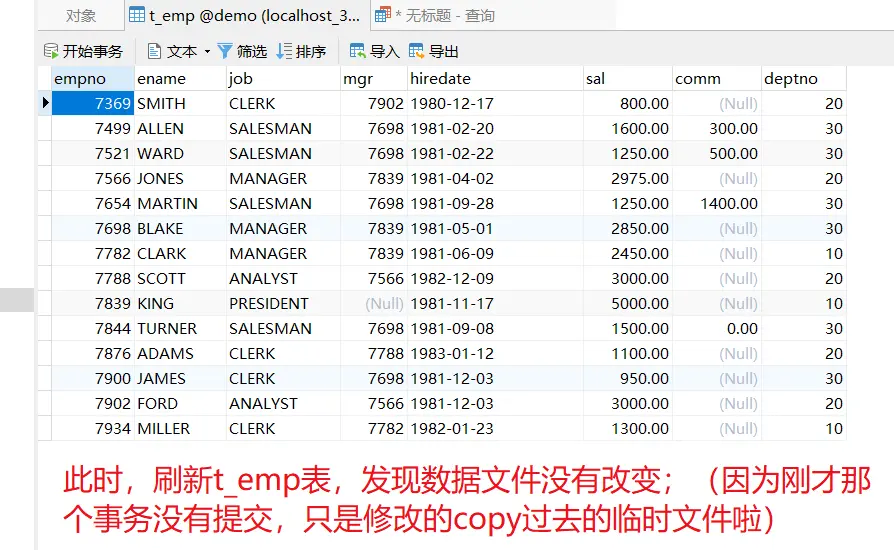Click the 7782 mgr cell of MILLER
The height and width of the screenshot is (550, 894).
point(374,429)
